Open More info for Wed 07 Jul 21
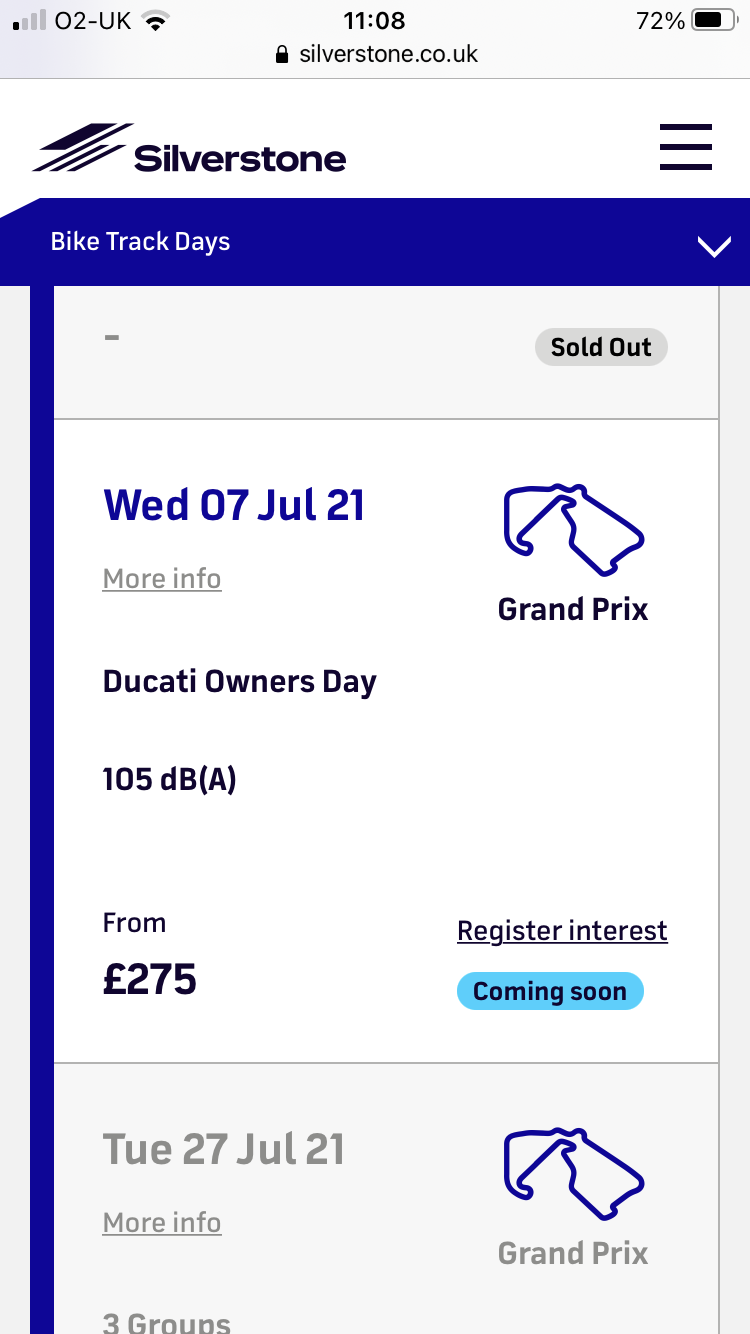750x1334 pixels. 162,579
